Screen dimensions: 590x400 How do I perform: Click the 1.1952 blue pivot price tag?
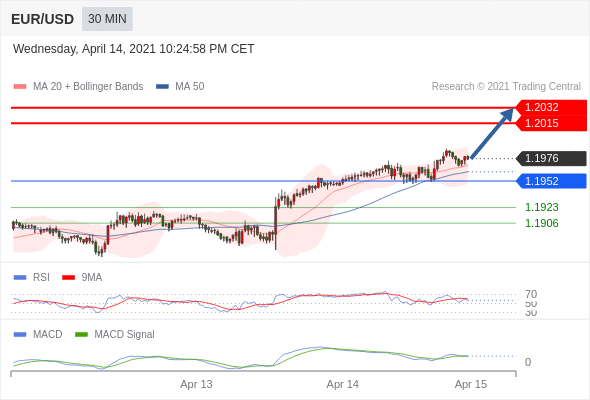551,181
